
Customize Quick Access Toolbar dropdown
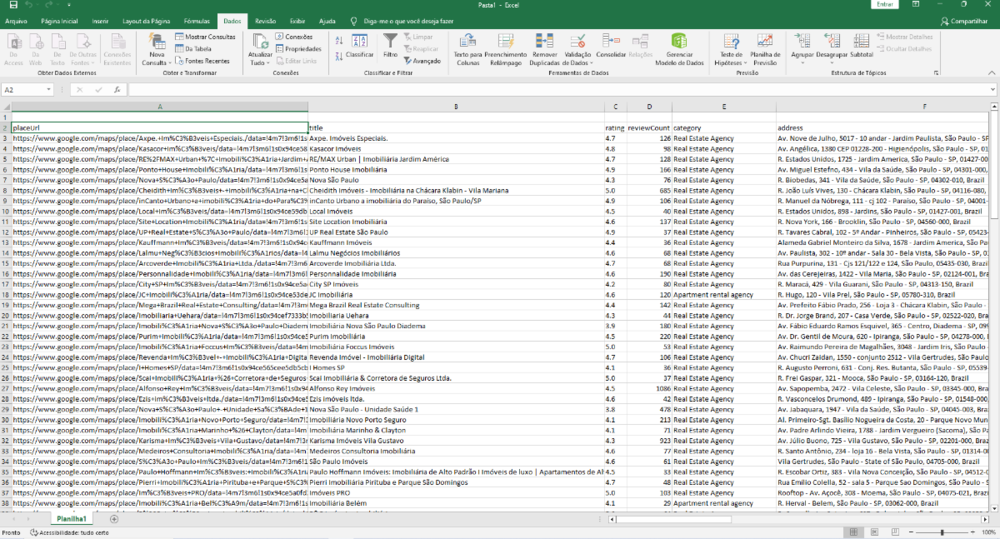click(x=69, y=5)
